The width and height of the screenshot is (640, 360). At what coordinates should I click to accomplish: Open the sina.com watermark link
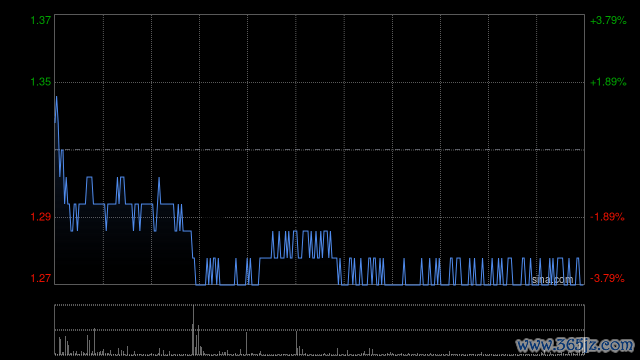[x=552, y=280]
